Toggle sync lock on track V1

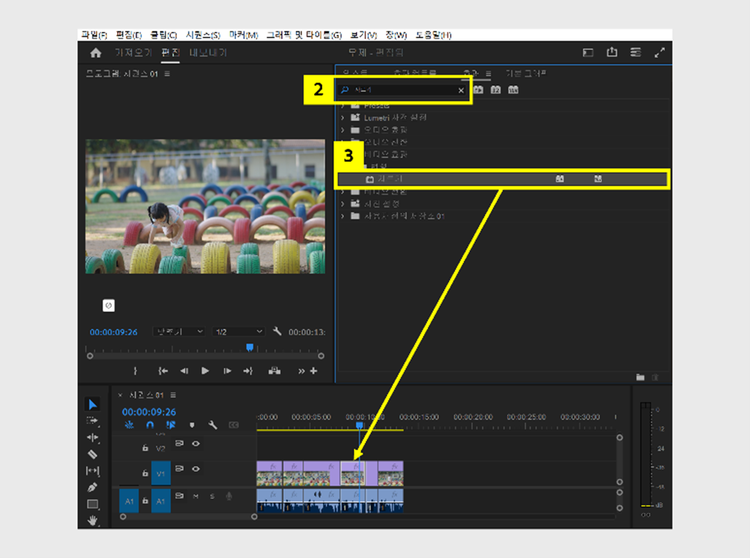click(x=179, y=468)
